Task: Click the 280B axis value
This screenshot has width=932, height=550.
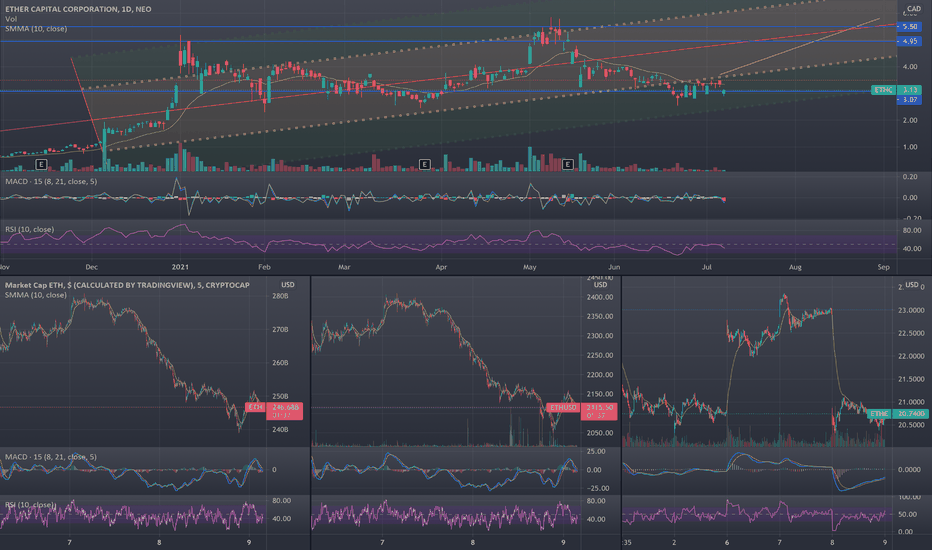Action: coord(280,296)
